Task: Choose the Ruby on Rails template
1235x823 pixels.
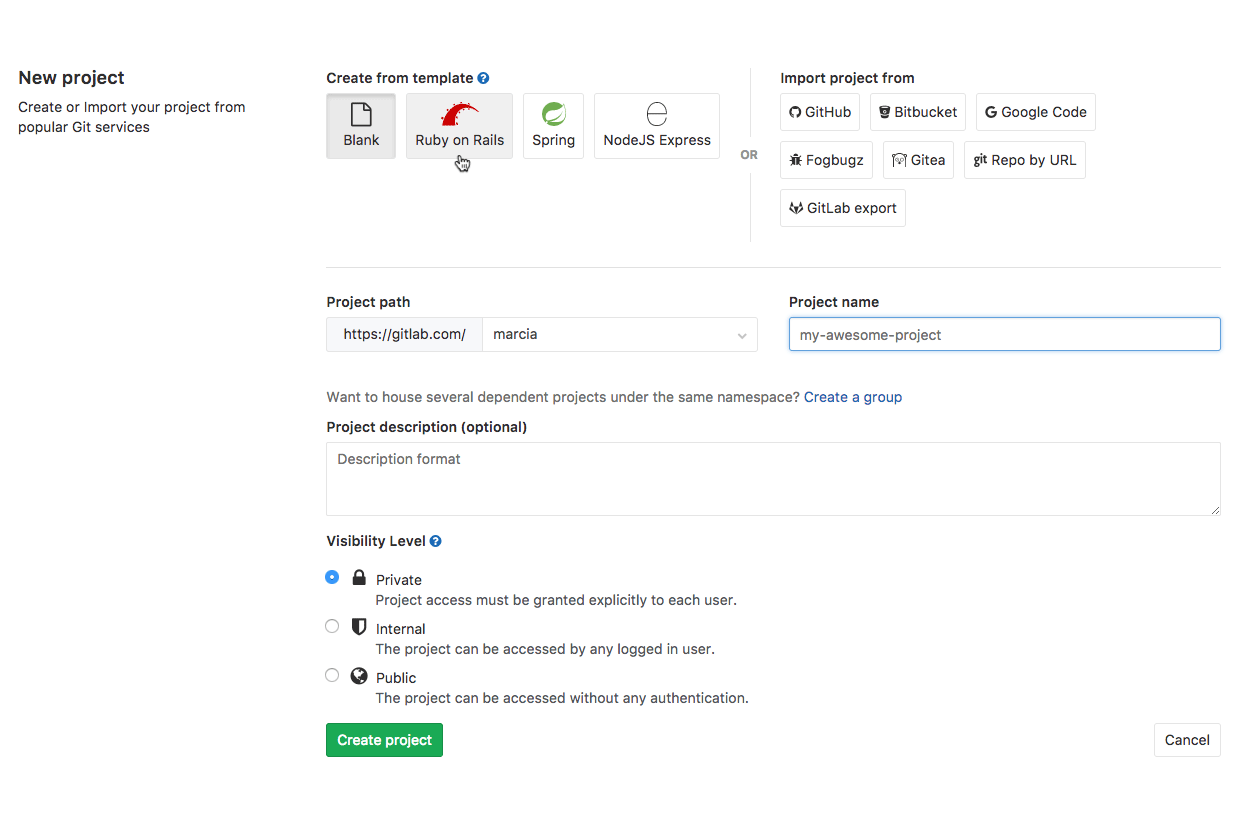Action: click(x=459, y=126)
